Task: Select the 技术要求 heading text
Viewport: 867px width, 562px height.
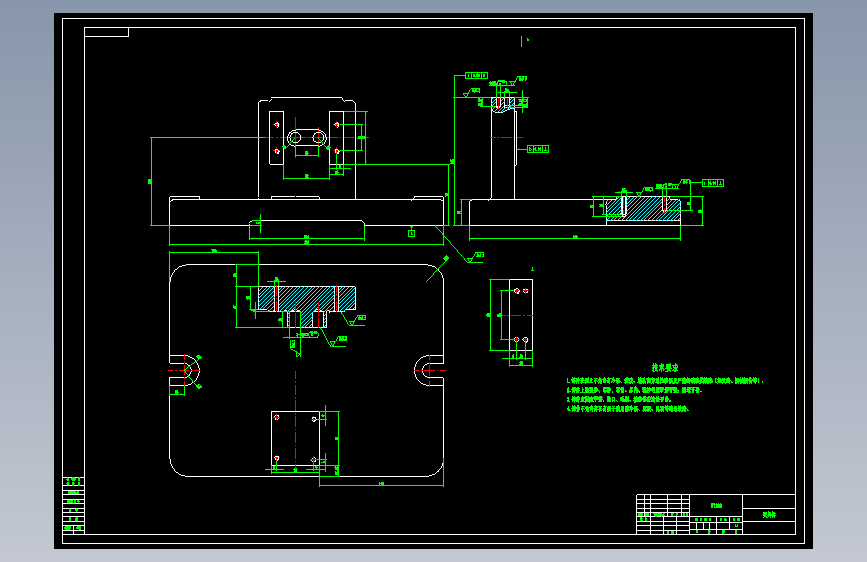Action: tap(665, 368)
